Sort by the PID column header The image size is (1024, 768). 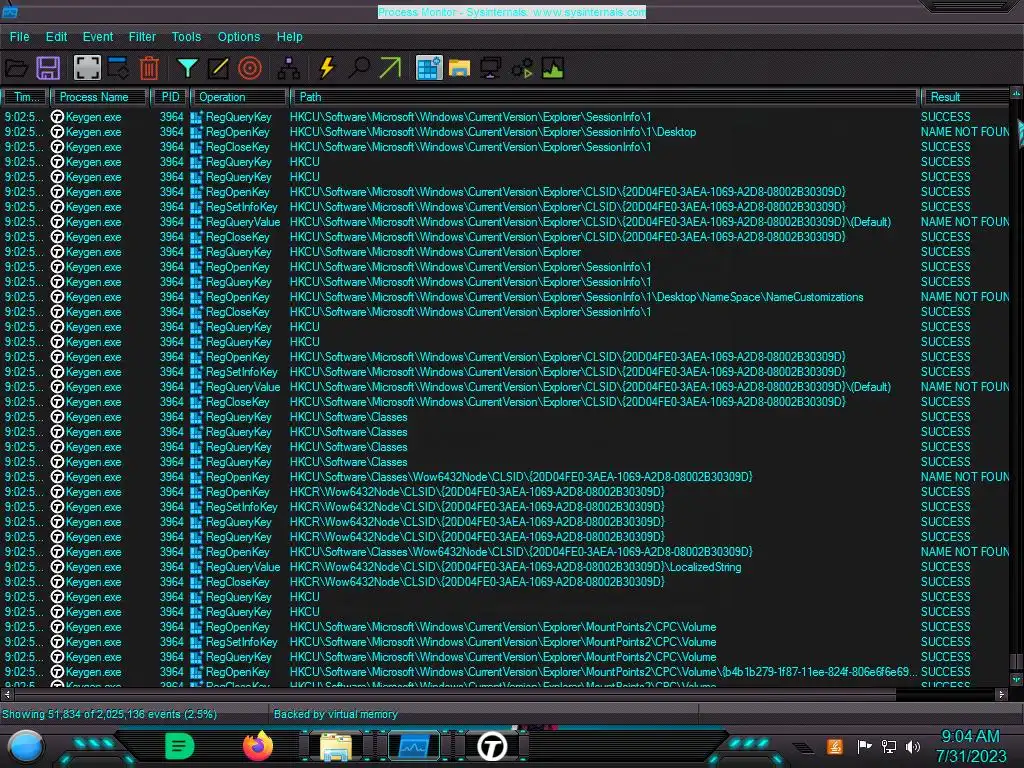(170, 97)
